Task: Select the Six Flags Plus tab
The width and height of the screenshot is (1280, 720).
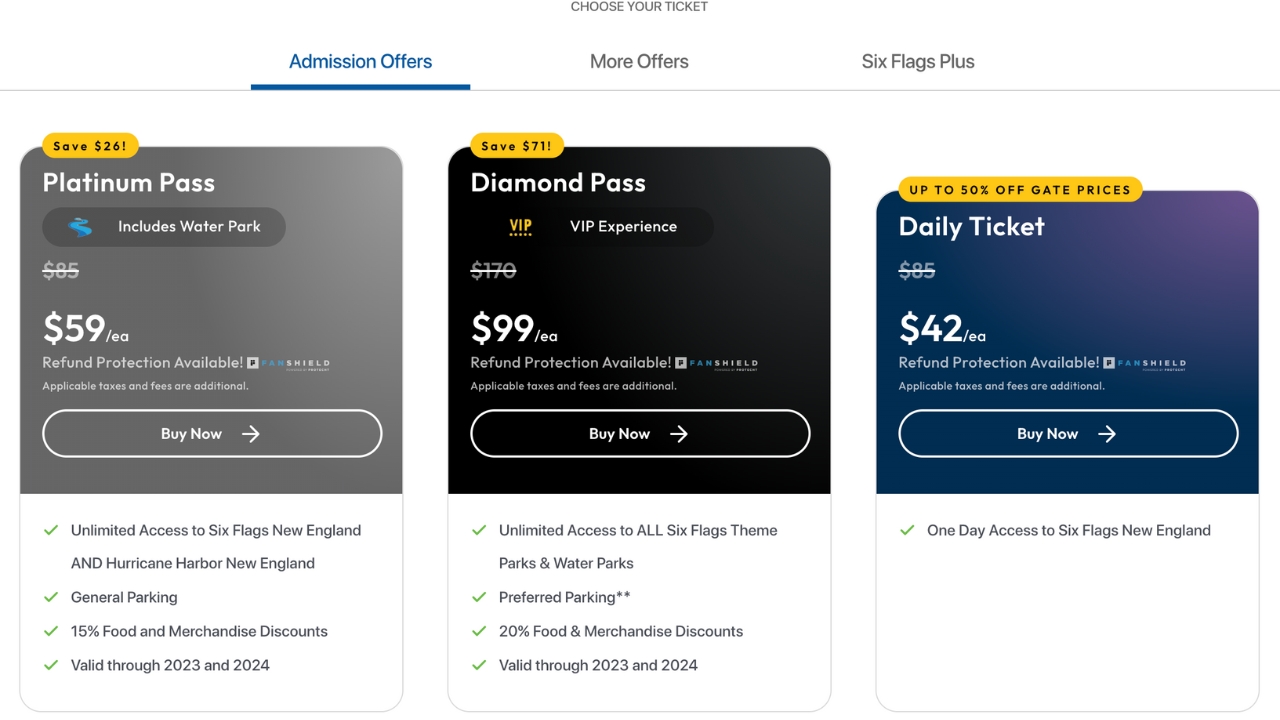Action: 917,62
